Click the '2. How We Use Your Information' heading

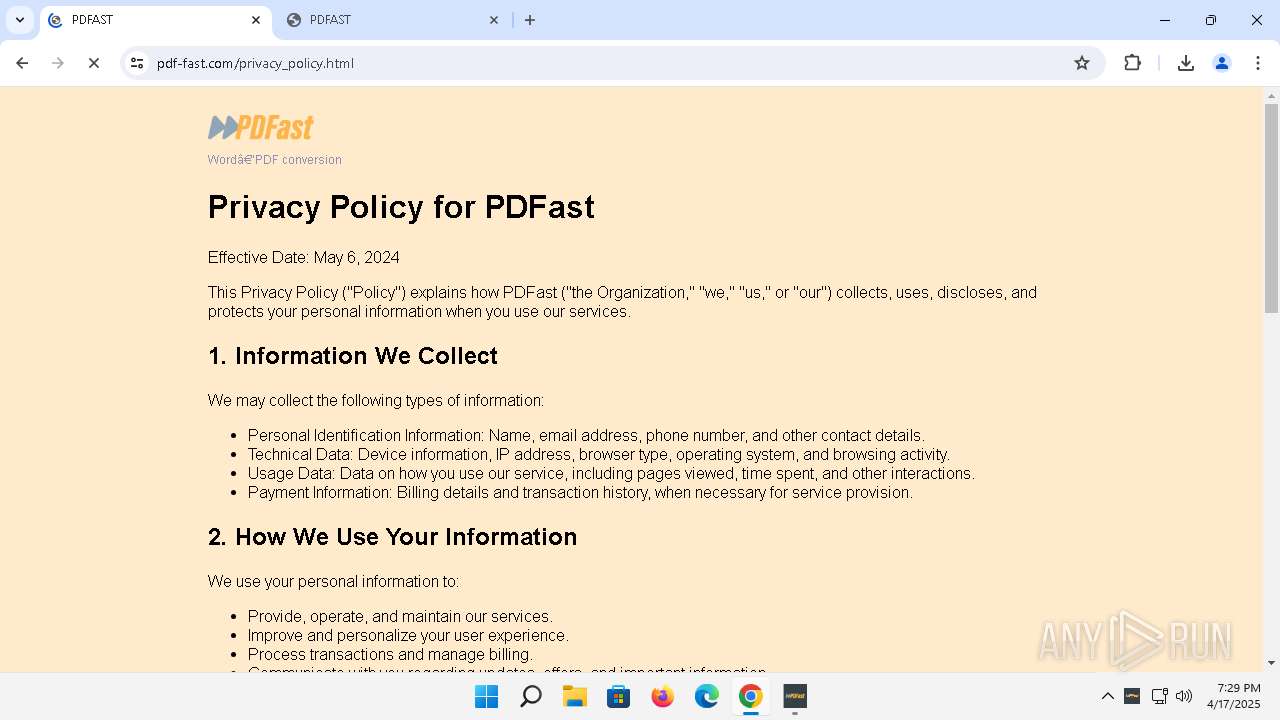click(392, 537)
